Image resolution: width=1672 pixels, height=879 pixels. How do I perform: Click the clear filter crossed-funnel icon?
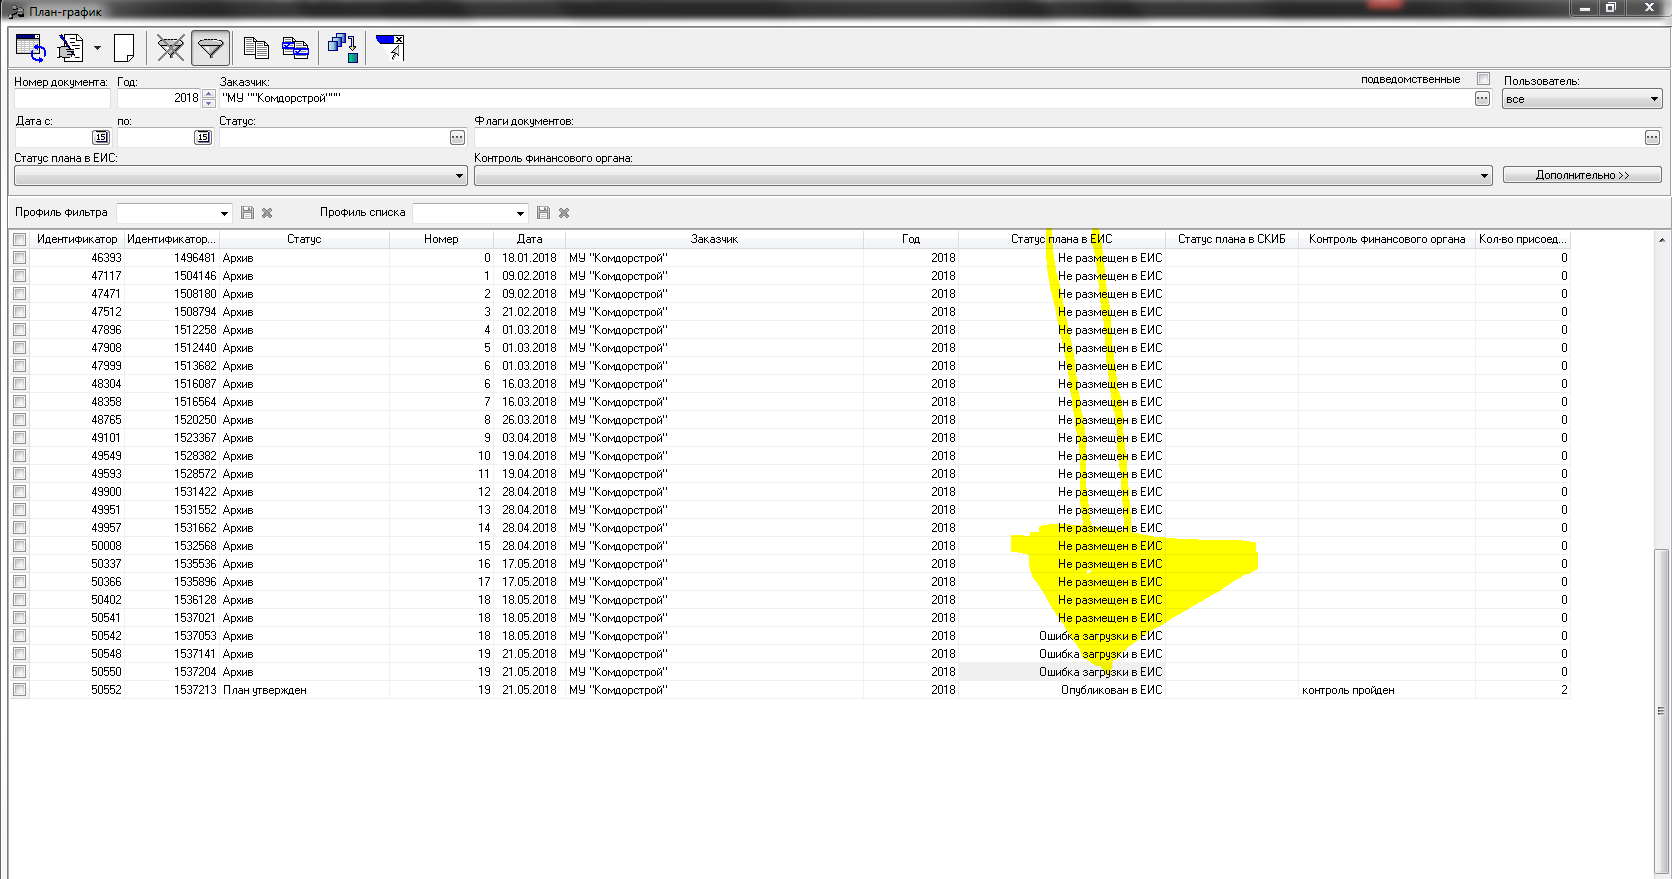pyautogui.click(x=171, y=47)
